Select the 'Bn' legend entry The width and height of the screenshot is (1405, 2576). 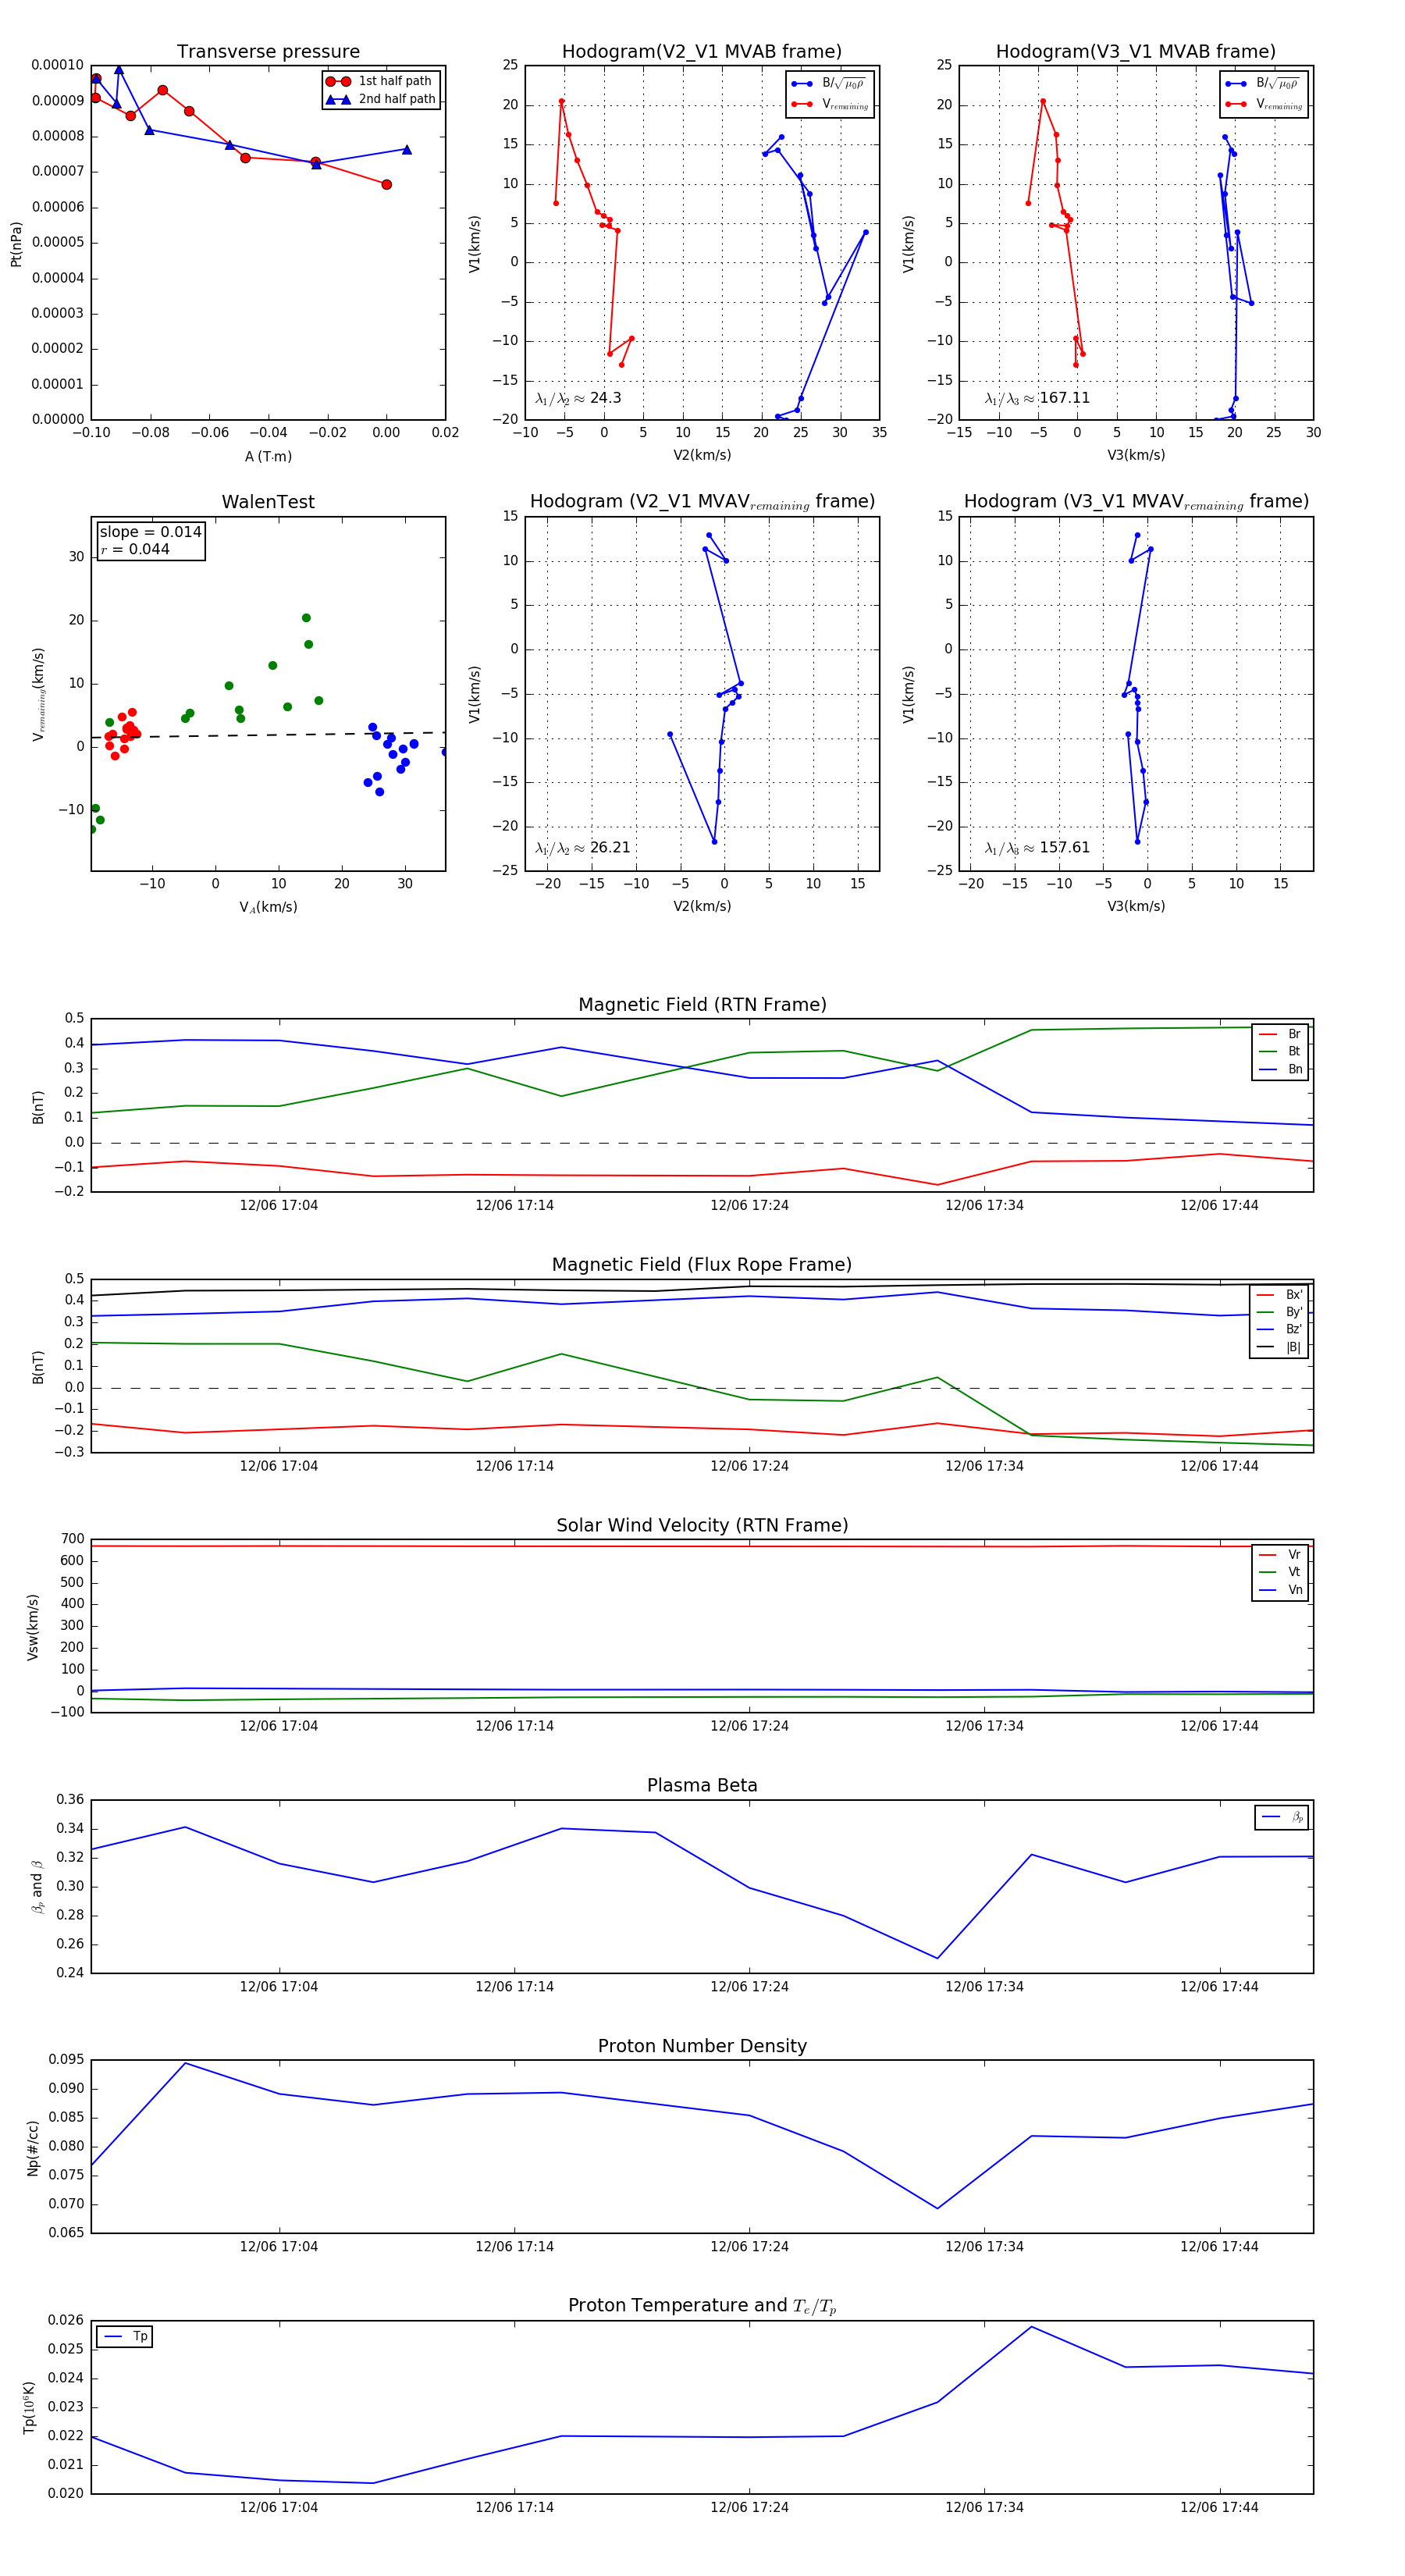coord(1280,1069)
